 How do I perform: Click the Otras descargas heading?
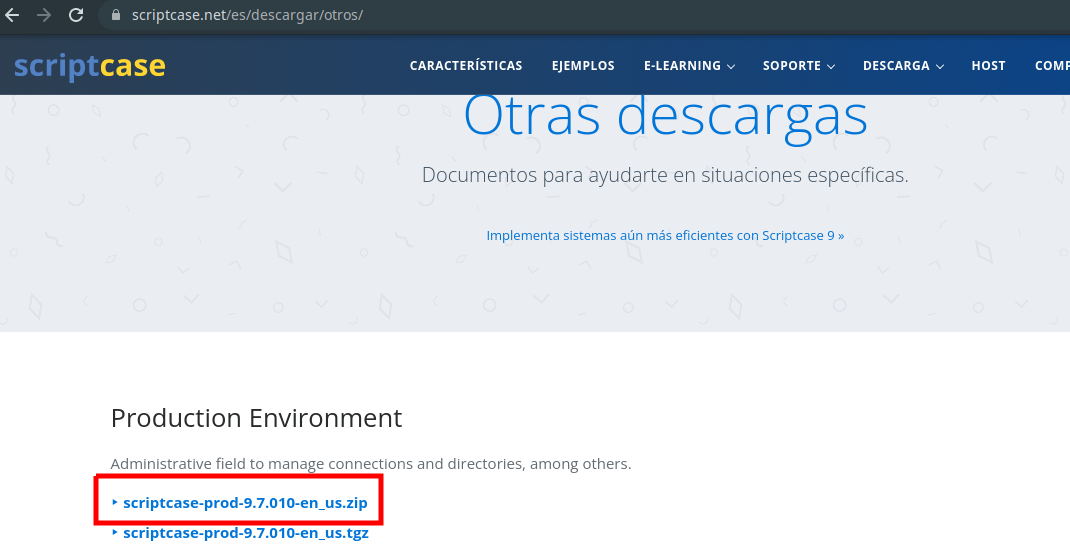[x=665, y=116]
